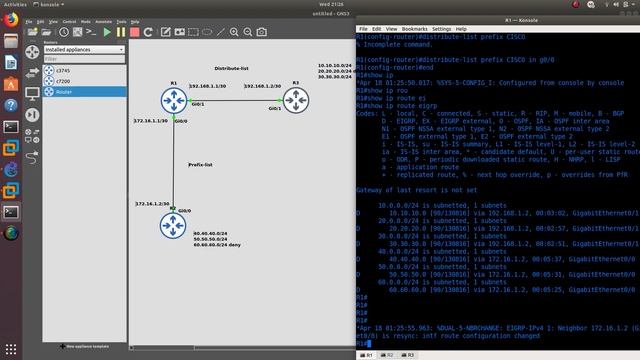Click the Activities button in top bar
Screen dimensions: 640x360
(x=15, y=4)
